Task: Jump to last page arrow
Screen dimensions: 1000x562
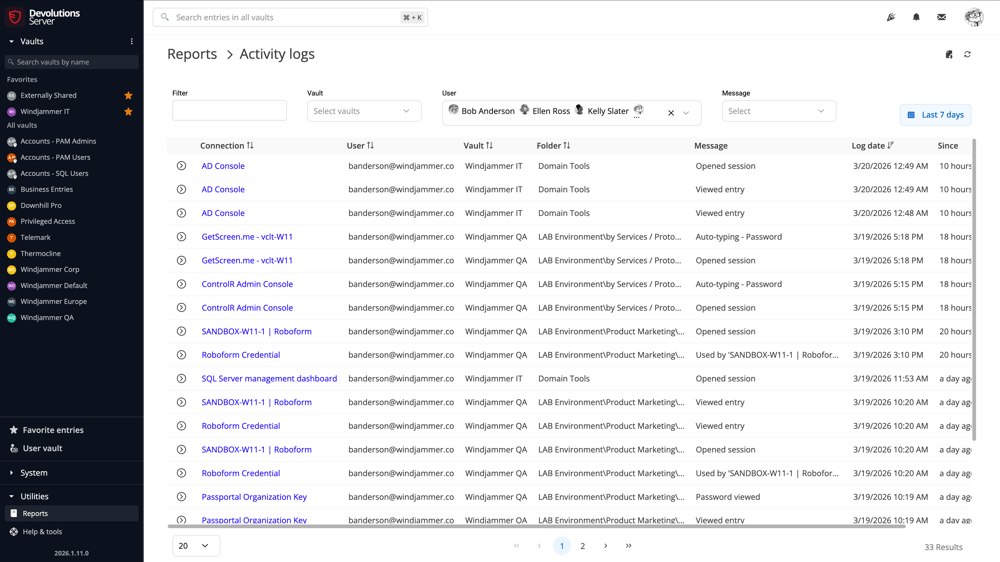Action: [628, 546]
